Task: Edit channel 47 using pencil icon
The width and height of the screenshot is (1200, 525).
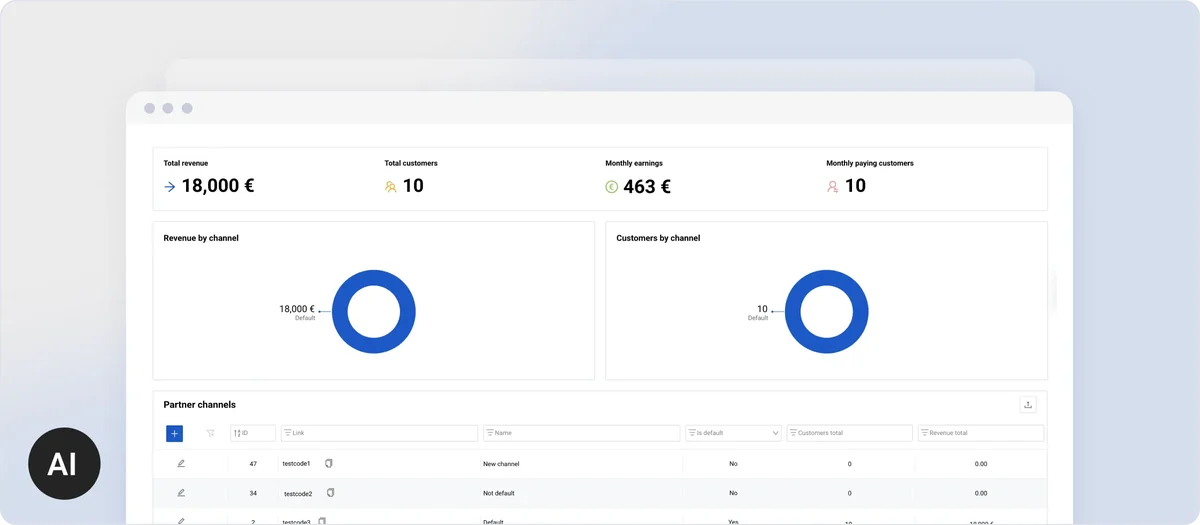Action: coord(181,464)
